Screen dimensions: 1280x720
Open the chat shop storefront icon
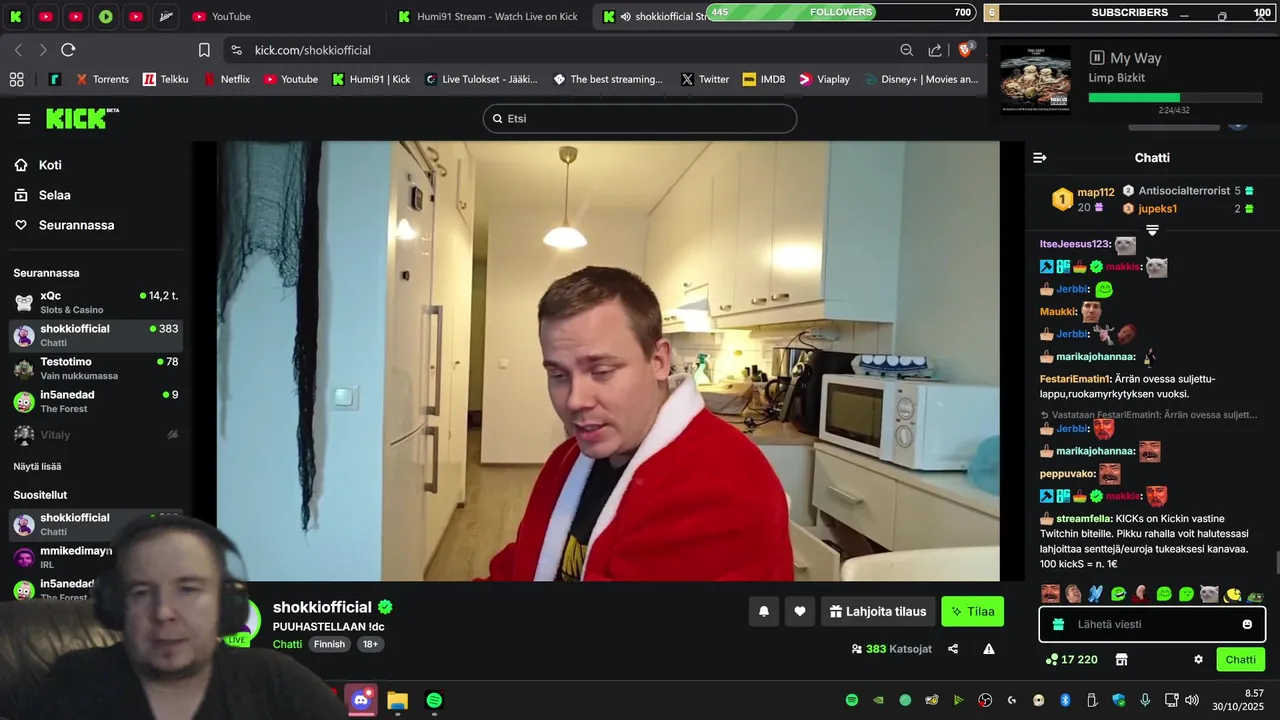pos(1122,659)
